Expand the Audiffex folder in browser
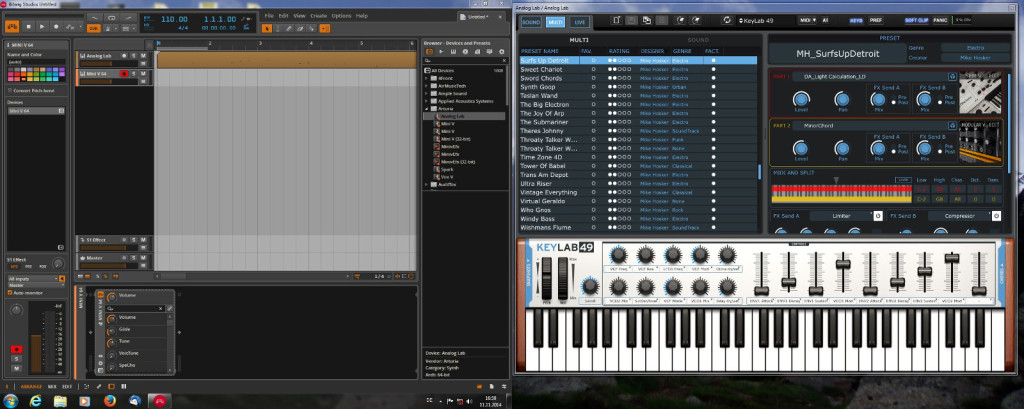This screenshot has height=409, width=1024. coord(426,184)
